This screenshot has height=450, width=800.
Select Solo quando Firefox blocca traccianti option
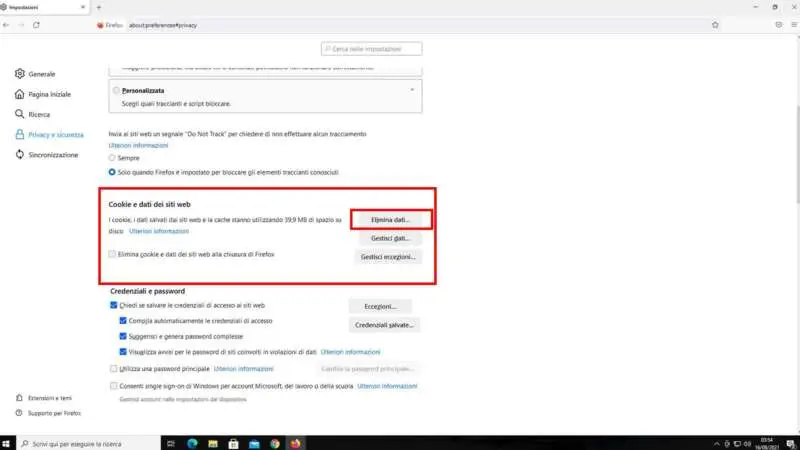pos(112,172)
